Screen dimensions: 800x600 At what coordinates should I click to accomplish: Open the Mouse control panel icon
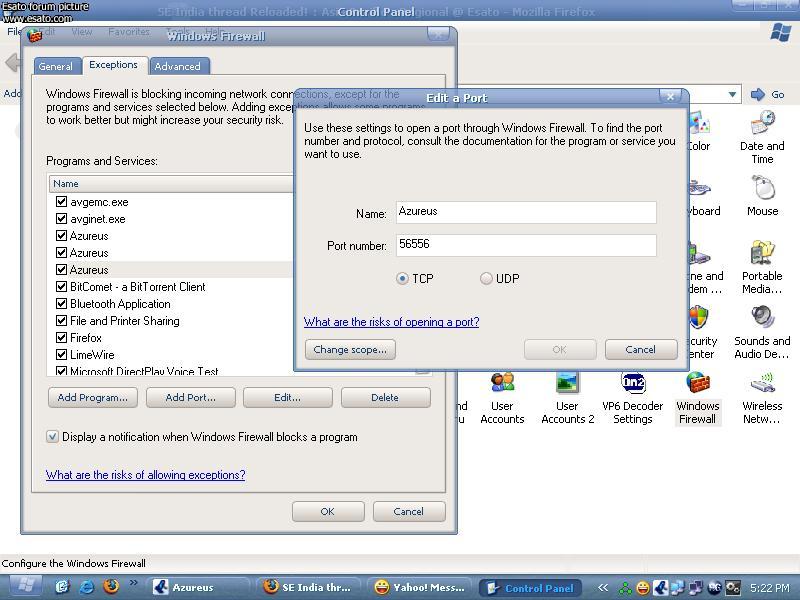pyautogui.click(x=762, y=189)
